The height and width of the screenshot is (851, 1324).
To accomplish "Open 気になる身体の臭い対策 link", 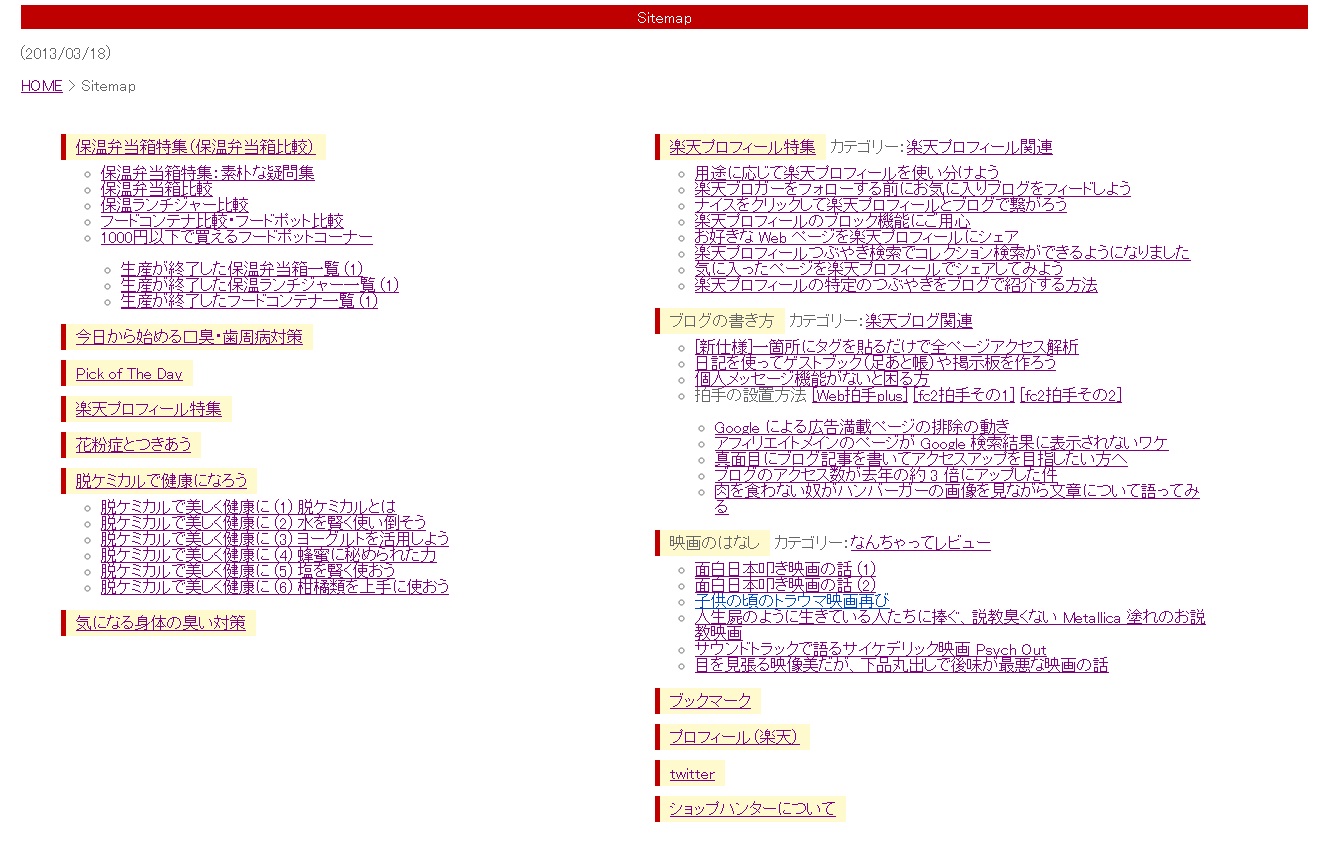I will click(x=160, y=623).
